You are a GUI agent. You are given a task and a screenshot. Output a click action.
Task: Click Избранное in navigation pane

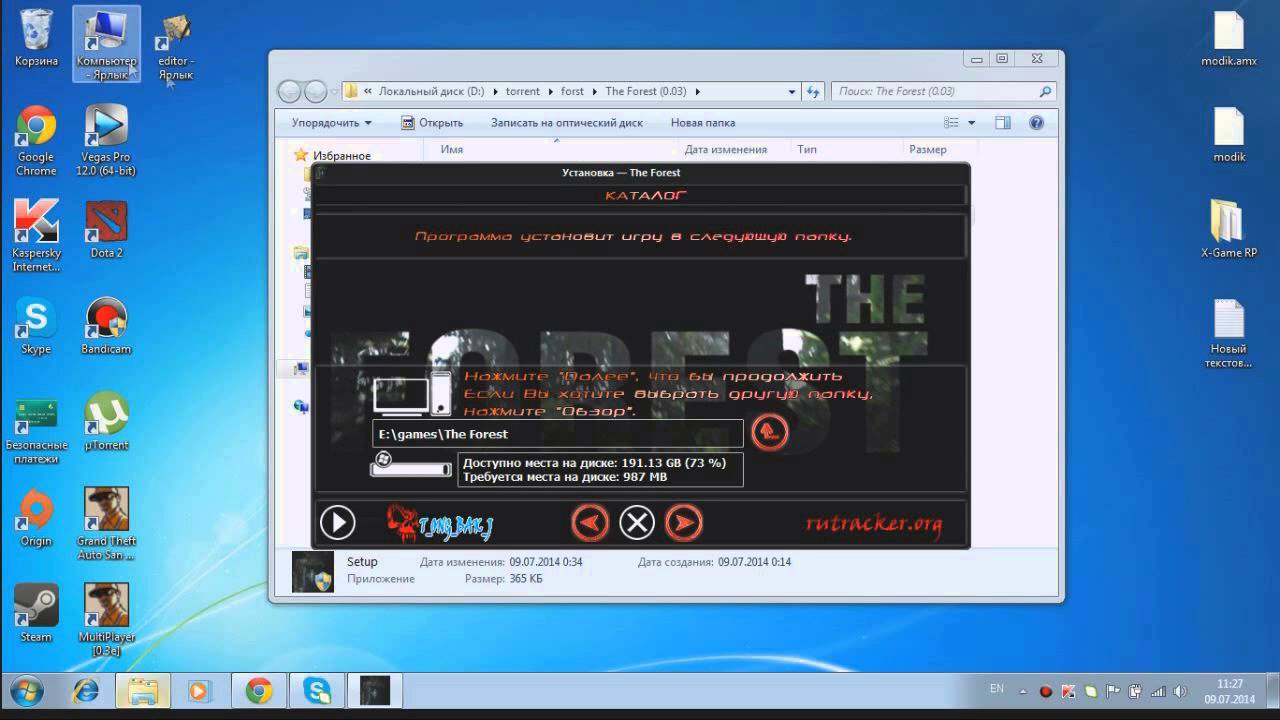tap(341, 156)
